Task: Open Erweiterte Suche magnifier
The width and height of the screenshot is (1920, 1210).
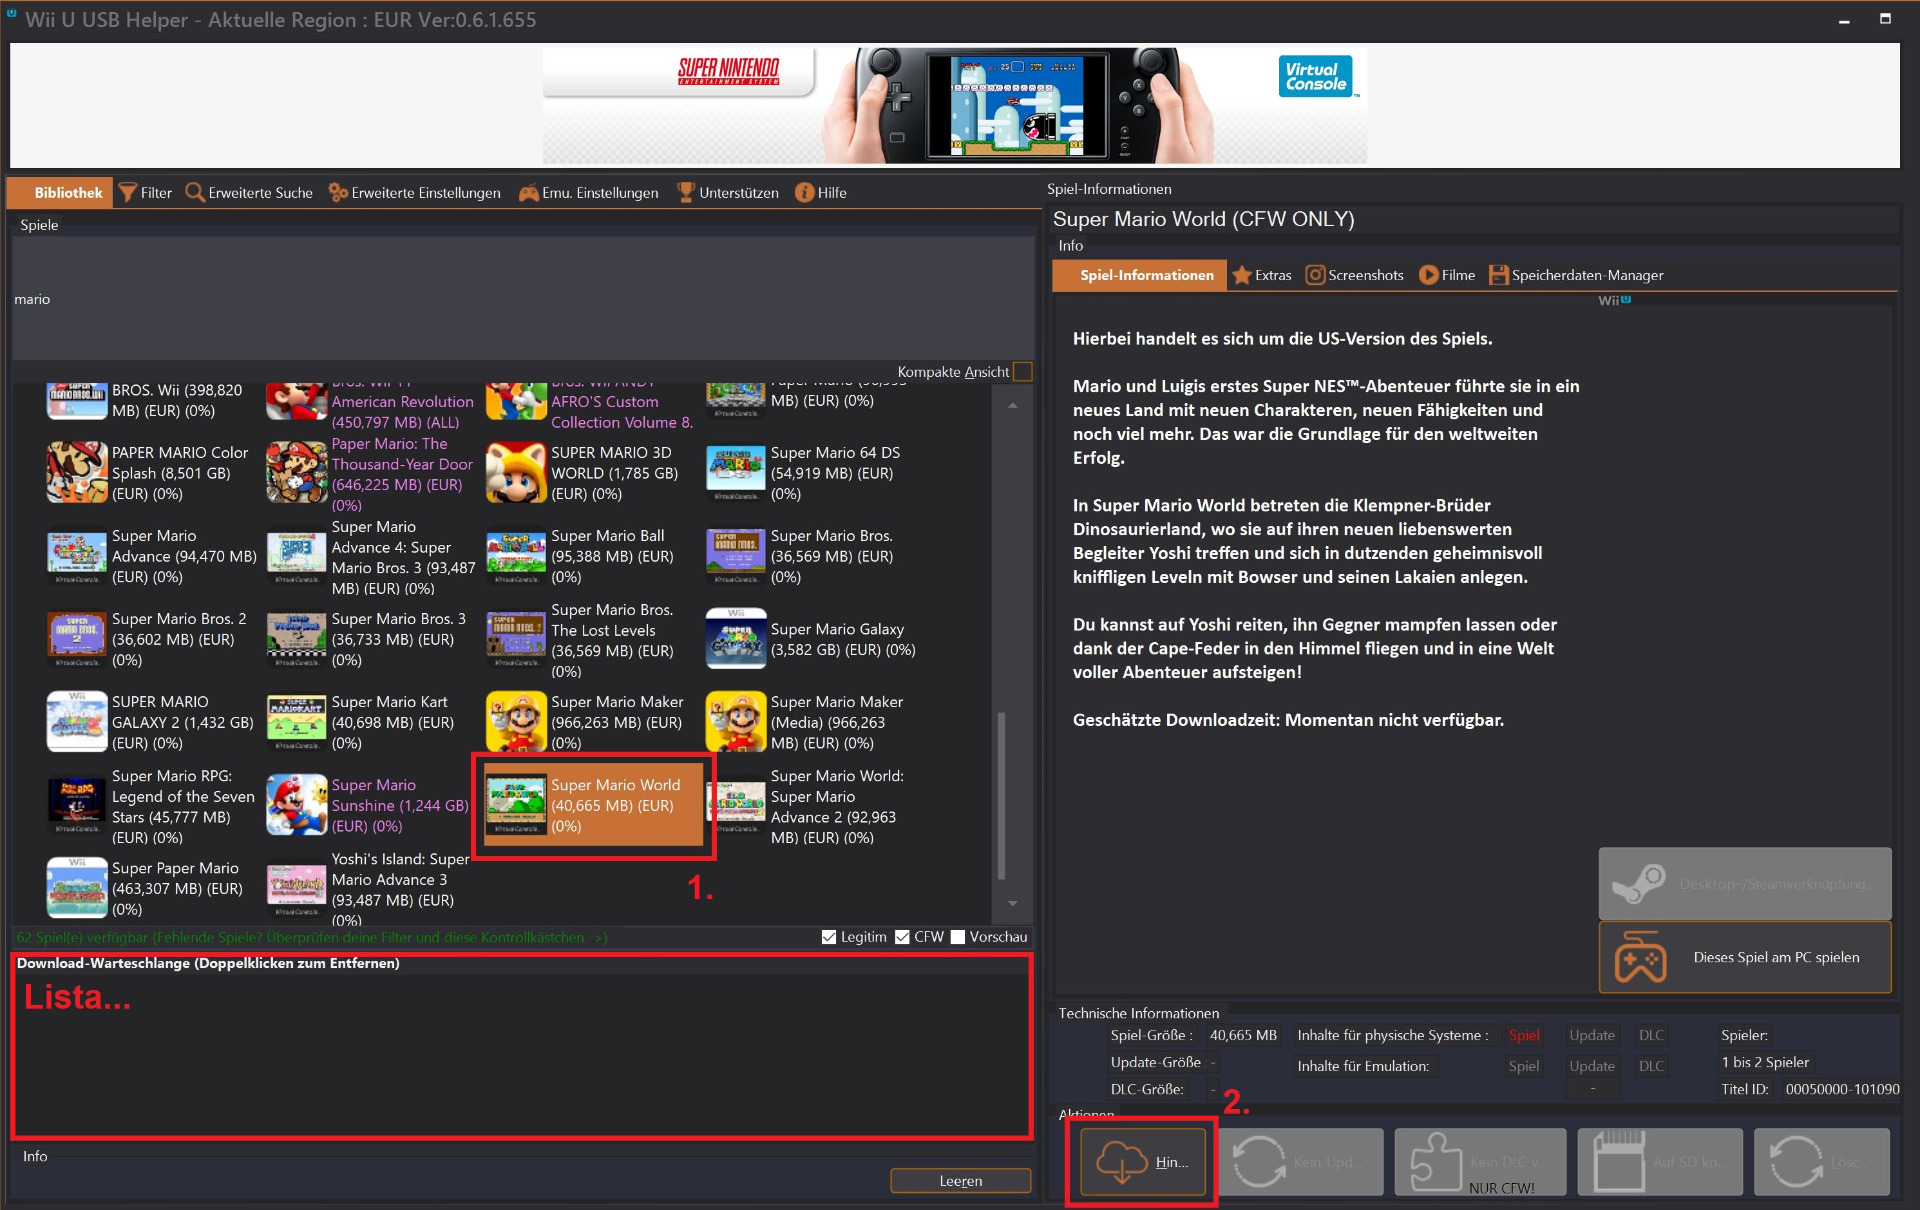Action: click(195, 193)
